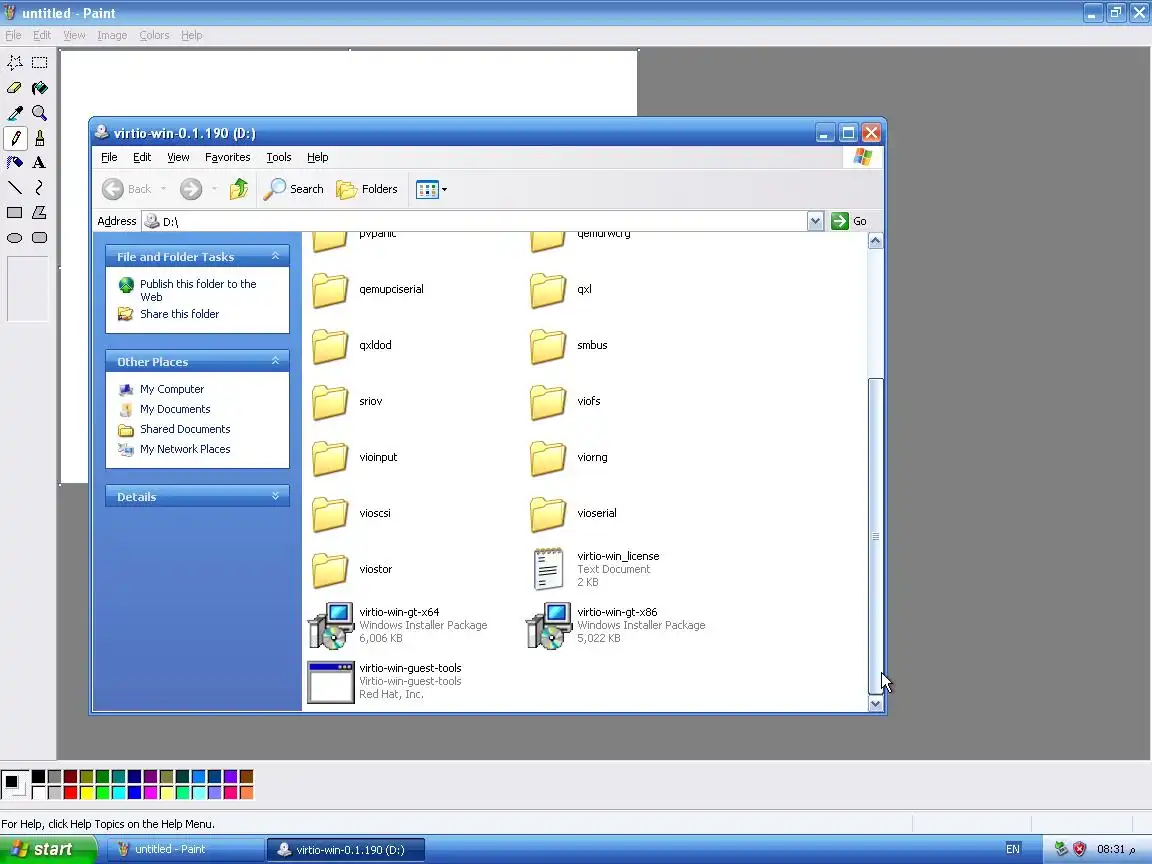Click Publish this folder to the Web
The image size is (1152, 864).
click(x=198, y=290)
